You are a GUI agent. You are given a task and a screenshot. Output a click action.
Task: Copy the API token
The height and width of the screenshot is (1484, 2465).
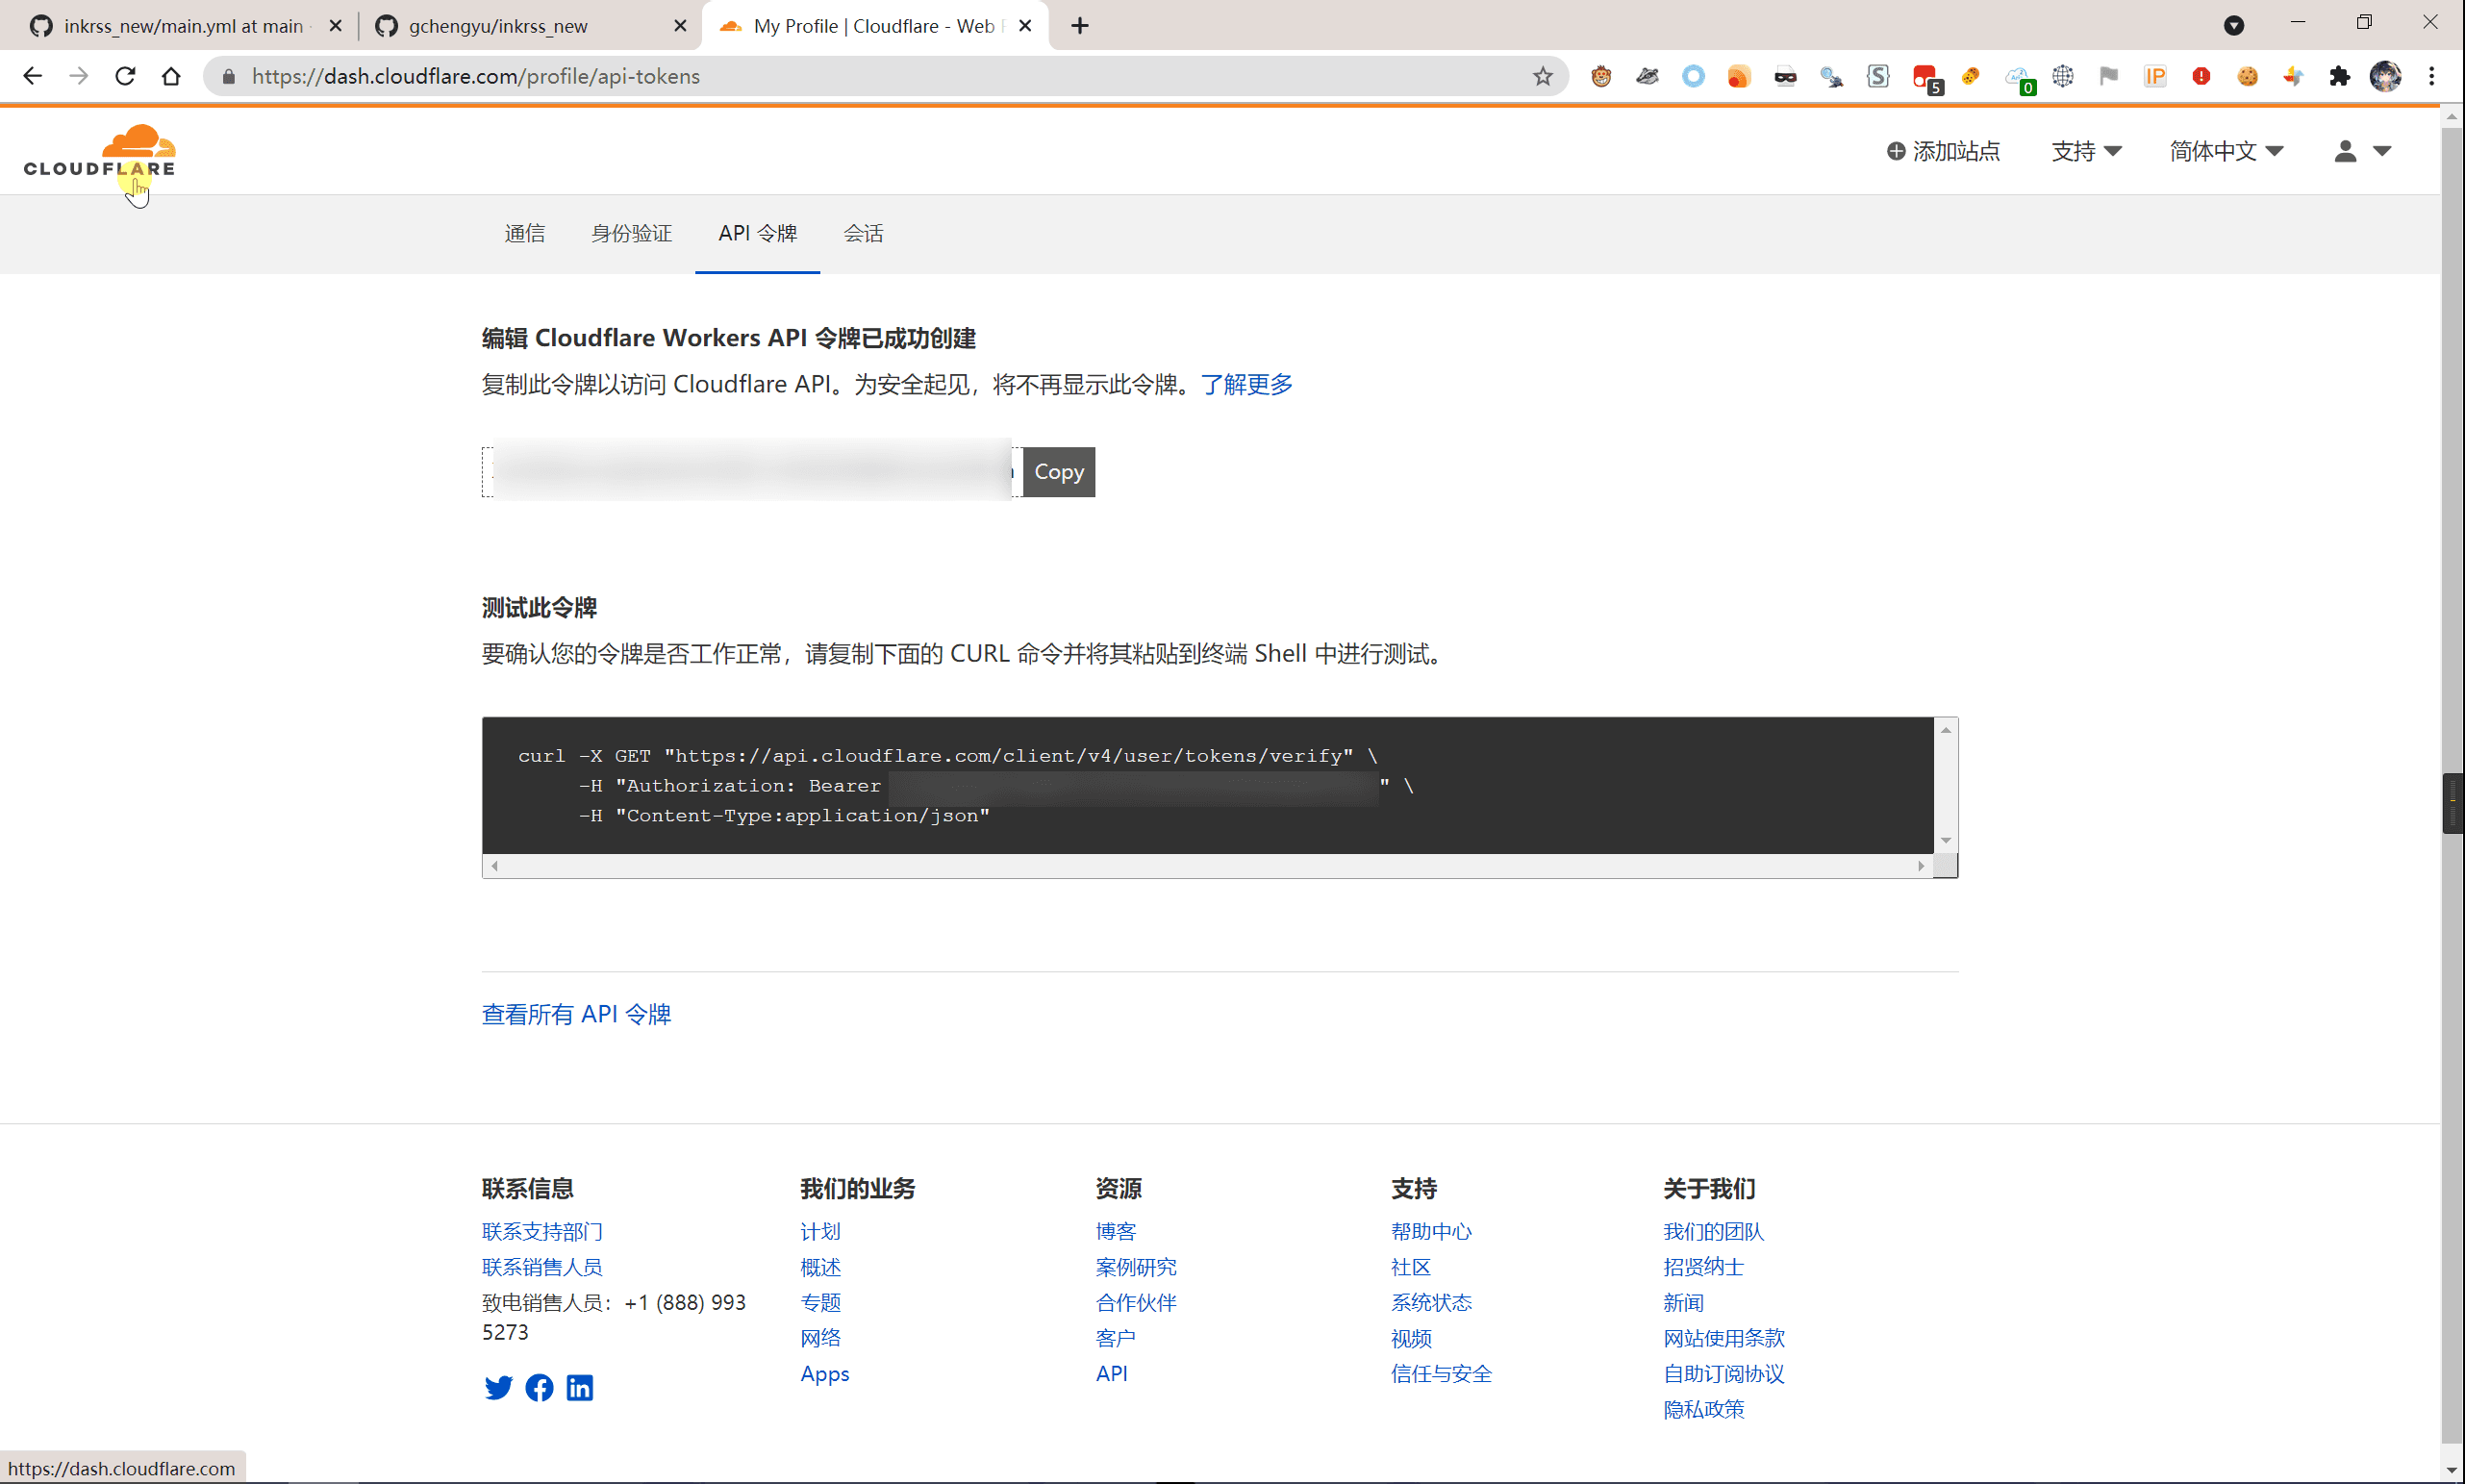1058,471
